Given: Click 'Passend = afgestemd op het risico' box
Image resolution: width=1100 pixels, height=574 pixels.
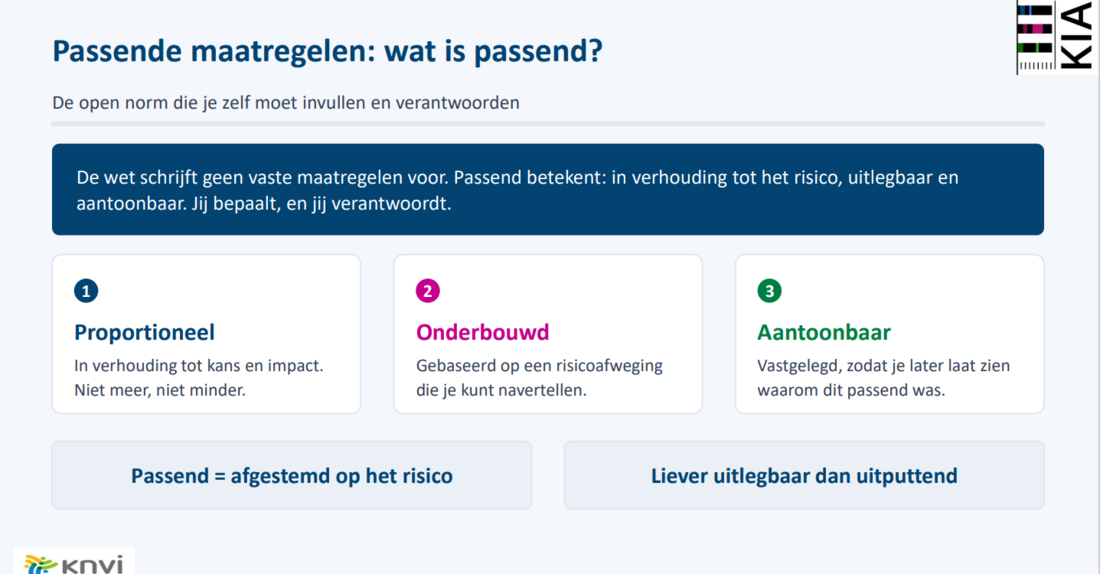Looking at the screenshot, I should click(292, 475).
